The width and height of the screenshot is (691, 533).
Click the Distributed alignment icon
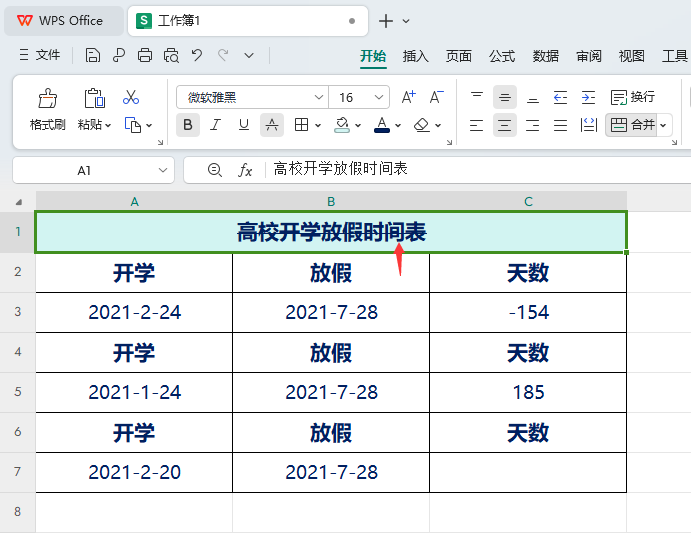point(589,125)
